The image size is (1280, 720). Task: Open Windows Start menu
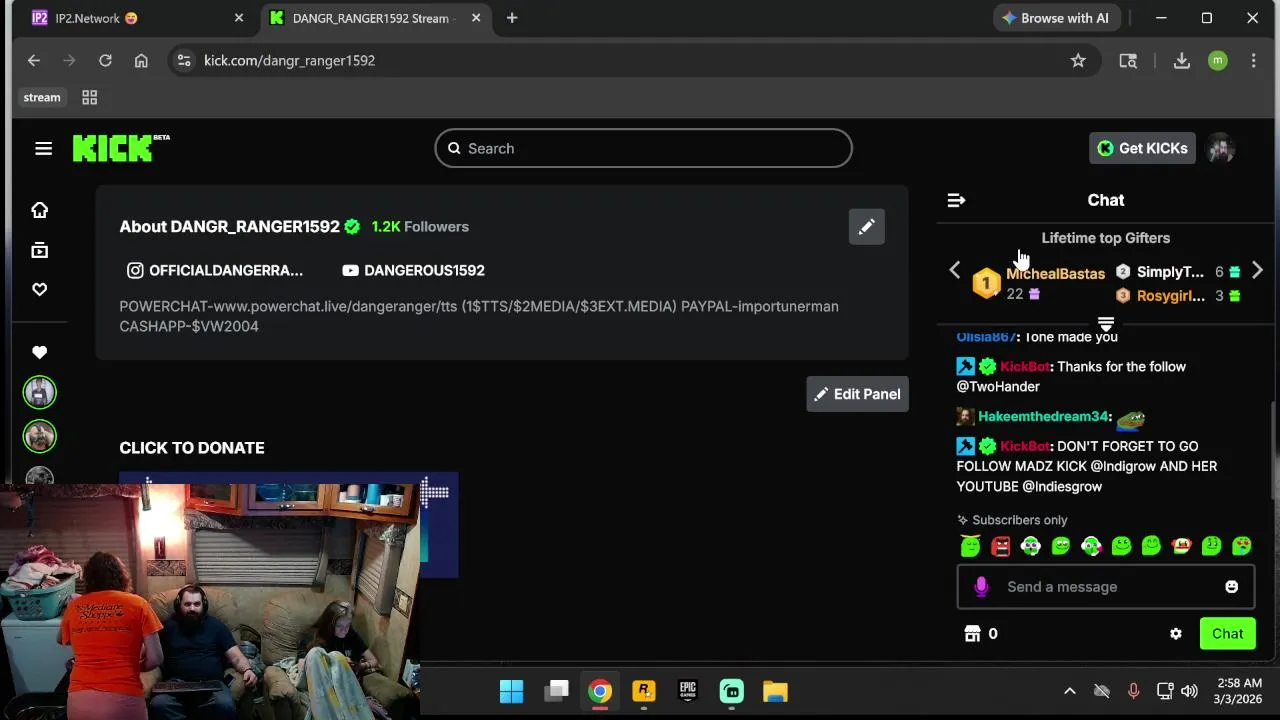click(511, 691)
